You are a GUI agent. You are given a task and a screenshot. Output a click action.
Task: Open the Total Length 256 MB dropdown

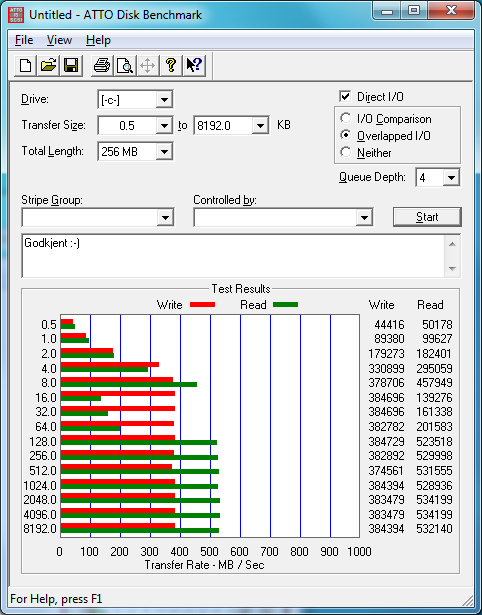[164, 151]
